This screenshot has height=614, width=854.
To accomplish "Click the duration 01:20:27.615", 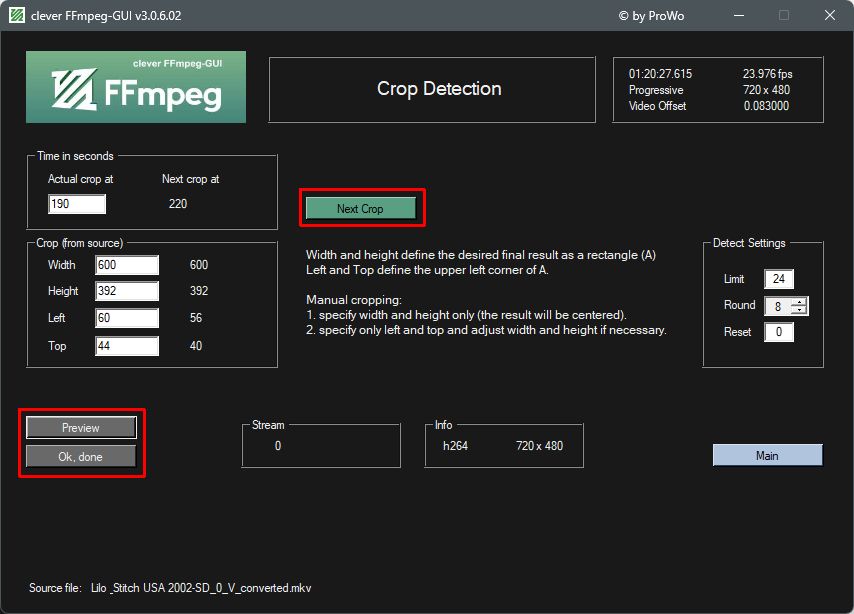I will (660, 74).
